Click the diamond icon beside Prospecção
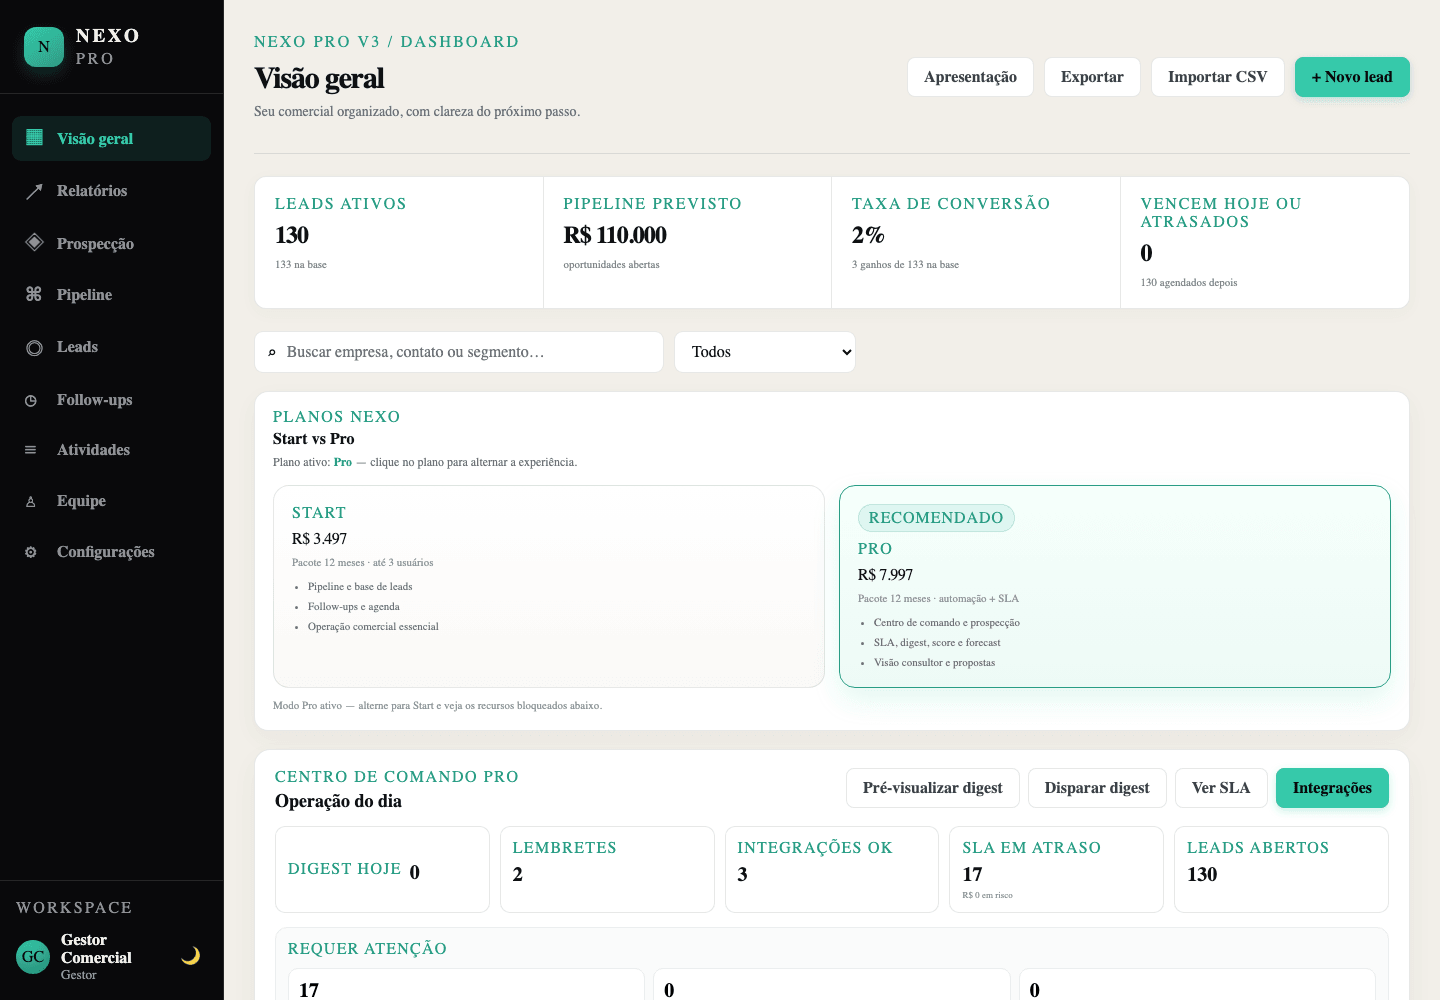Viewport: 1440px width, 1000px height. pos(34,243)
